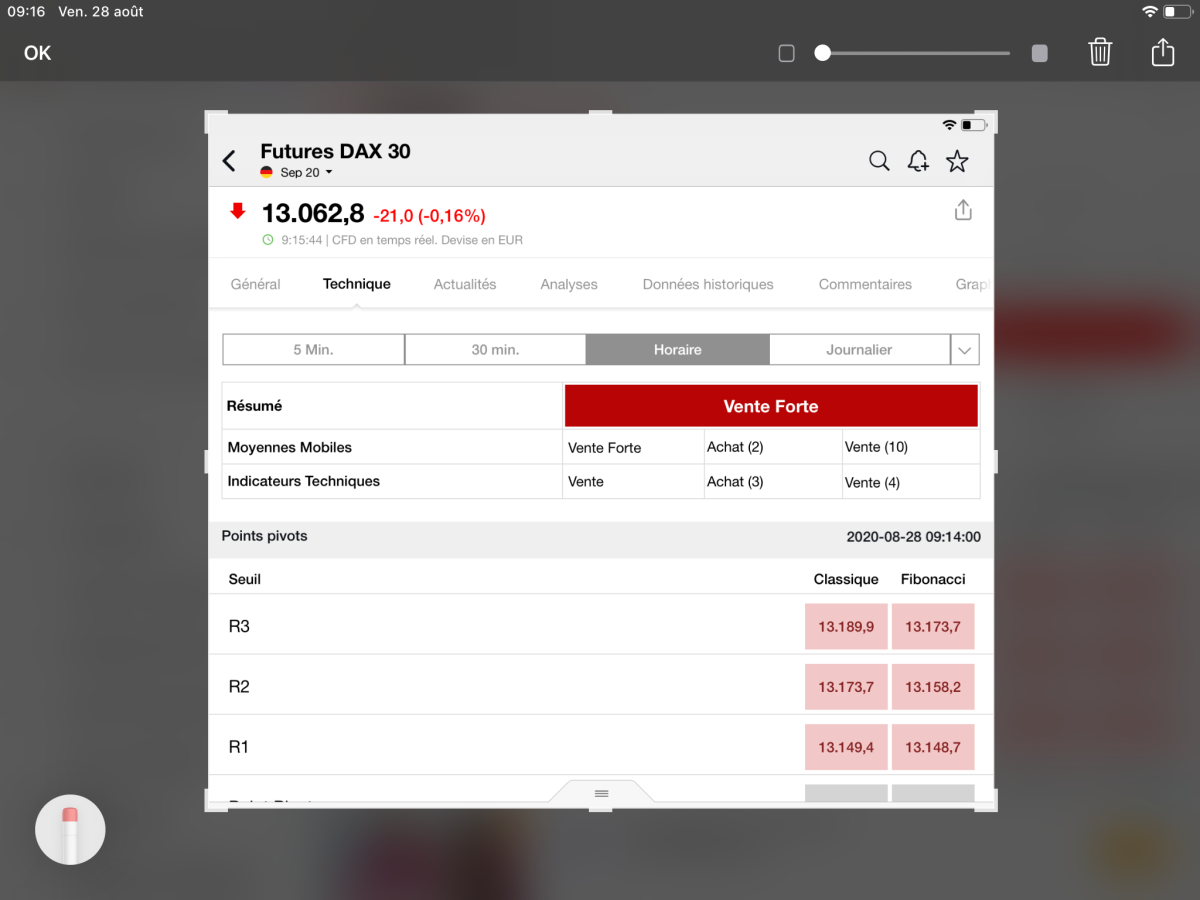1200x900 pixels.
Task: Select the Journalier timeframe
Action: pyautogui.click(x=859, y=350)
